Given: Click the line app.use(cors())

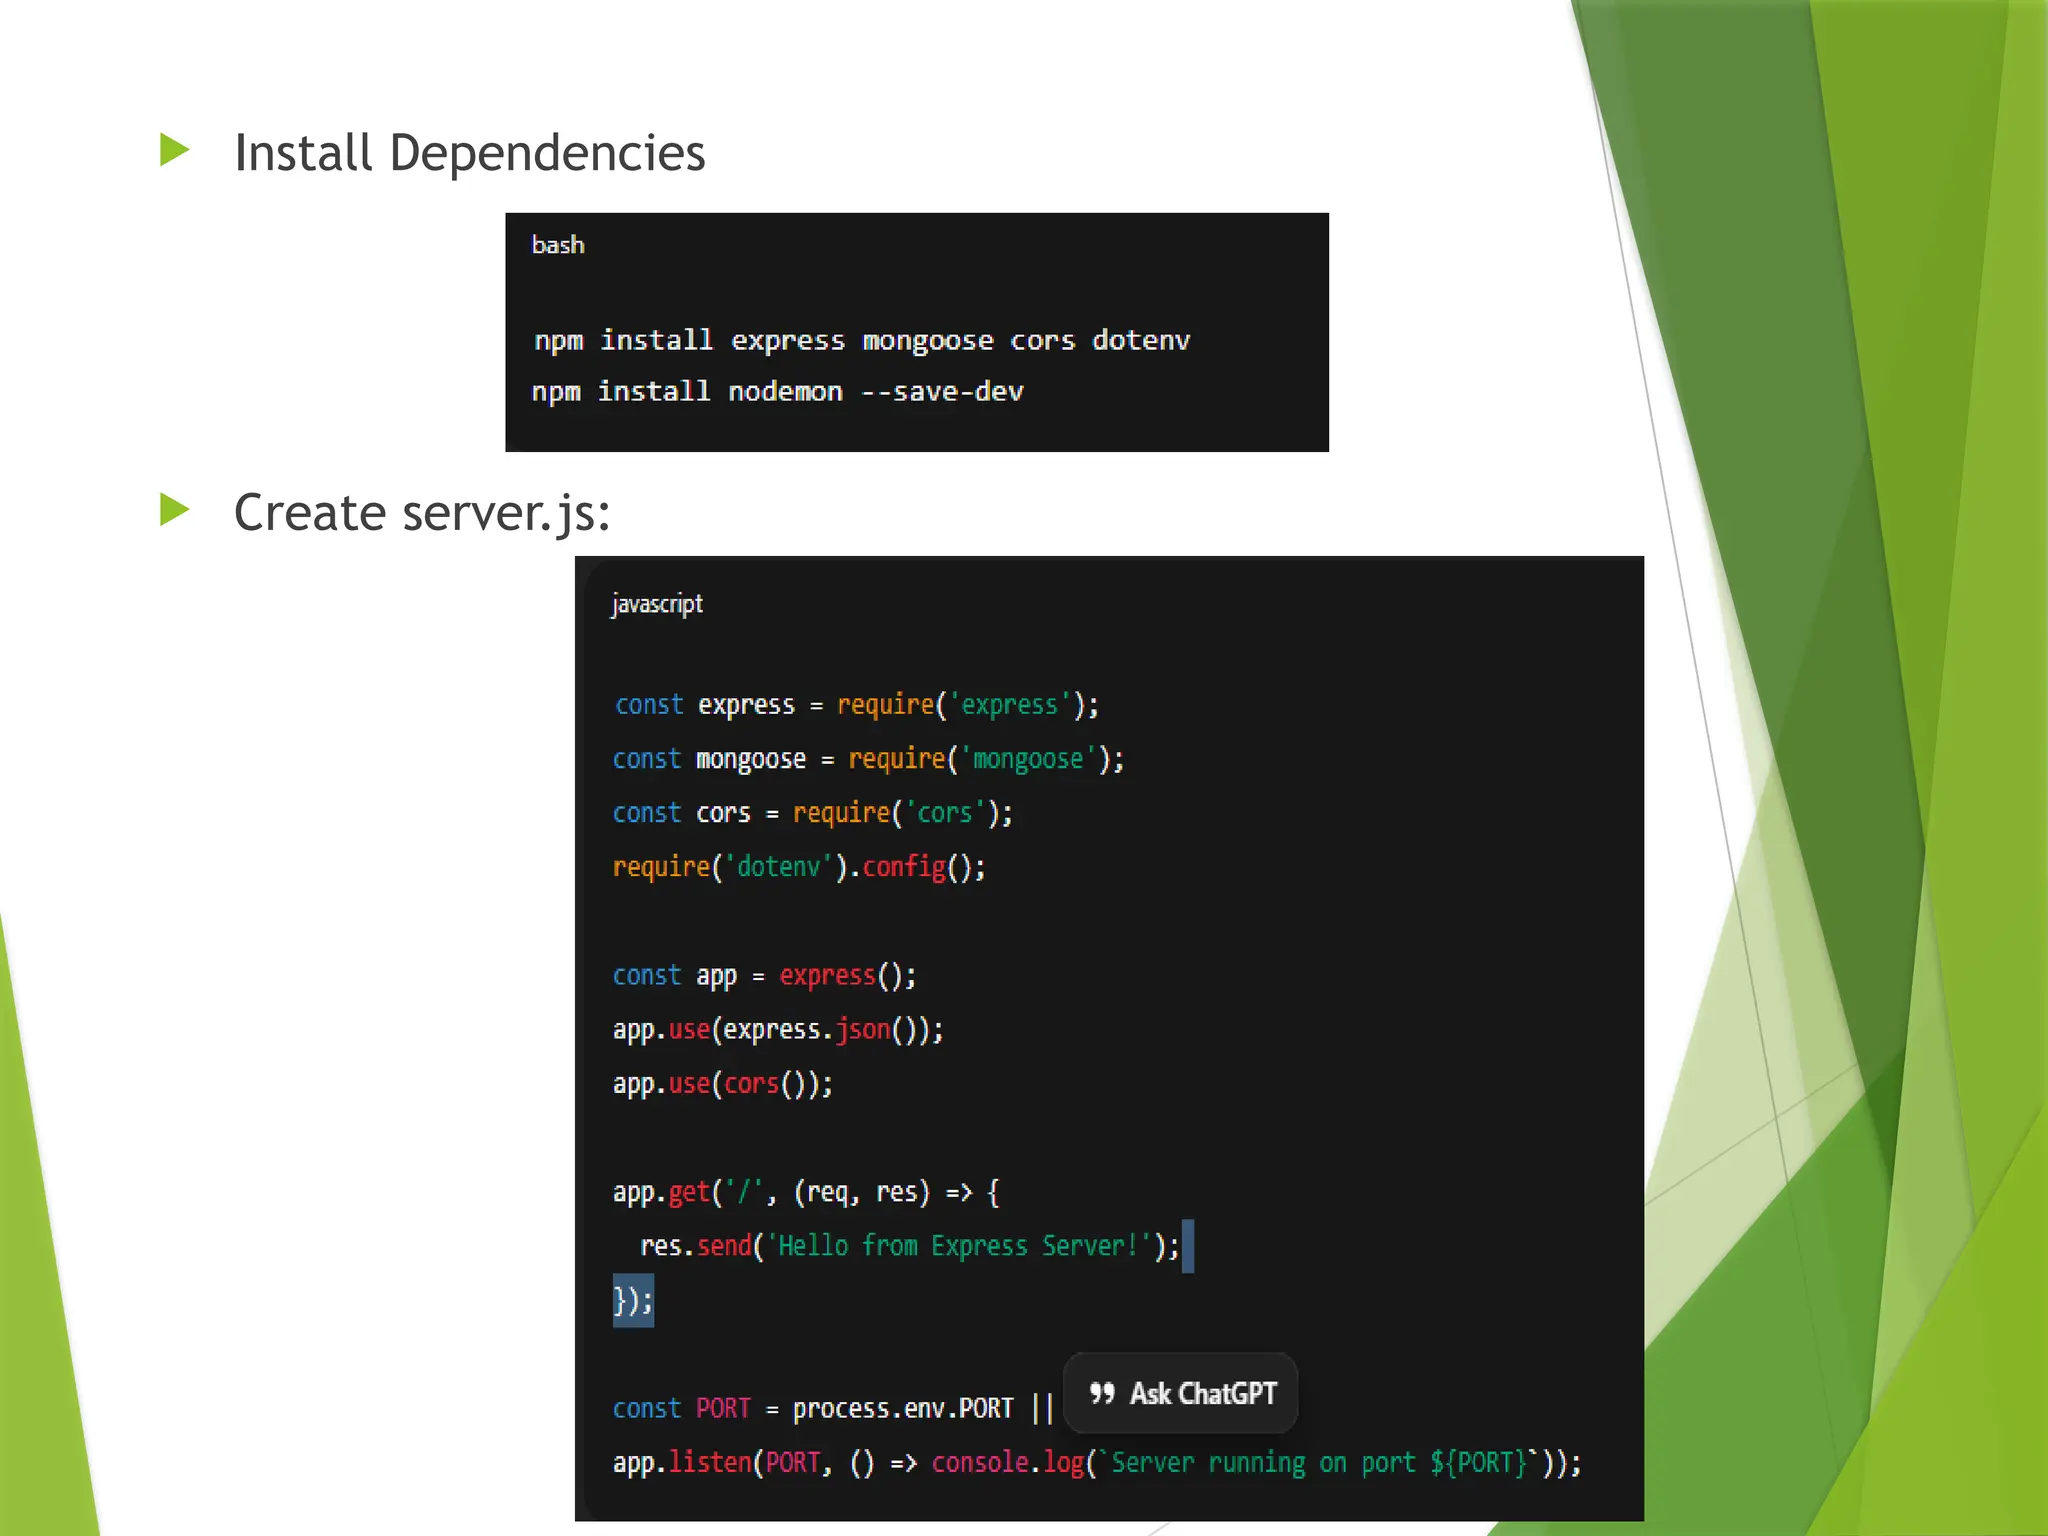Looking at the screenshot, I should tap(723, 1084).
